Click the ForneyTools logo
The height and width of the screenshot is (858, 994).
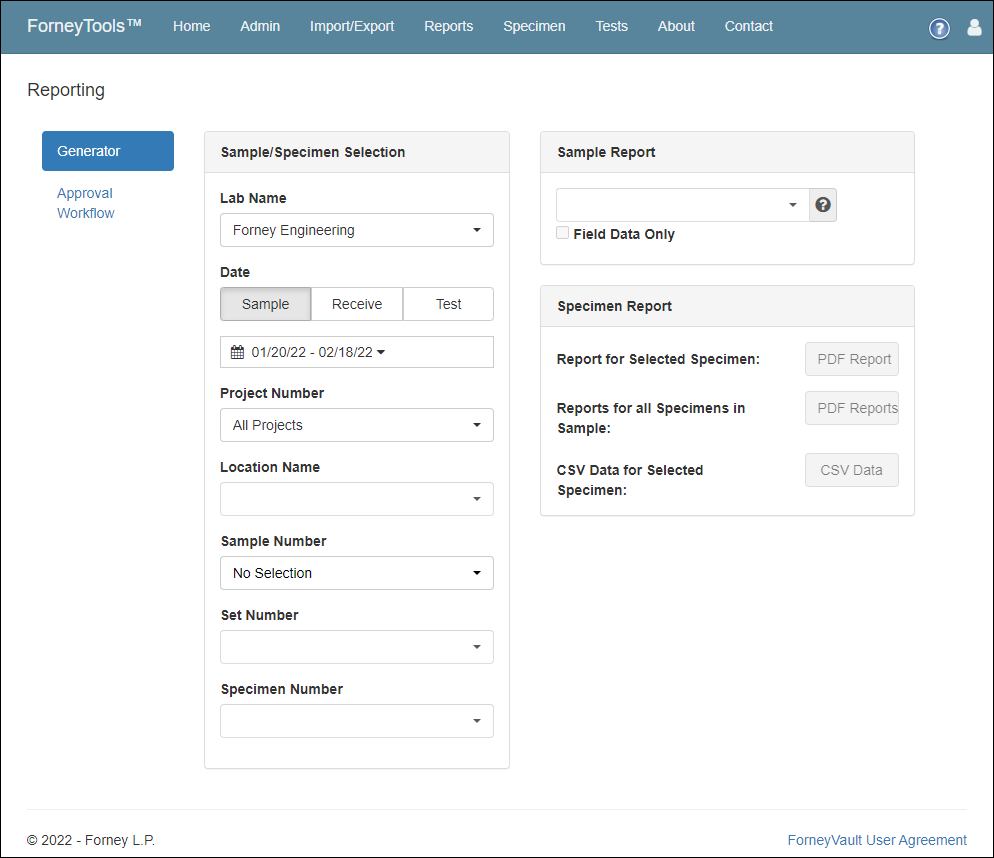coord(84,26)
